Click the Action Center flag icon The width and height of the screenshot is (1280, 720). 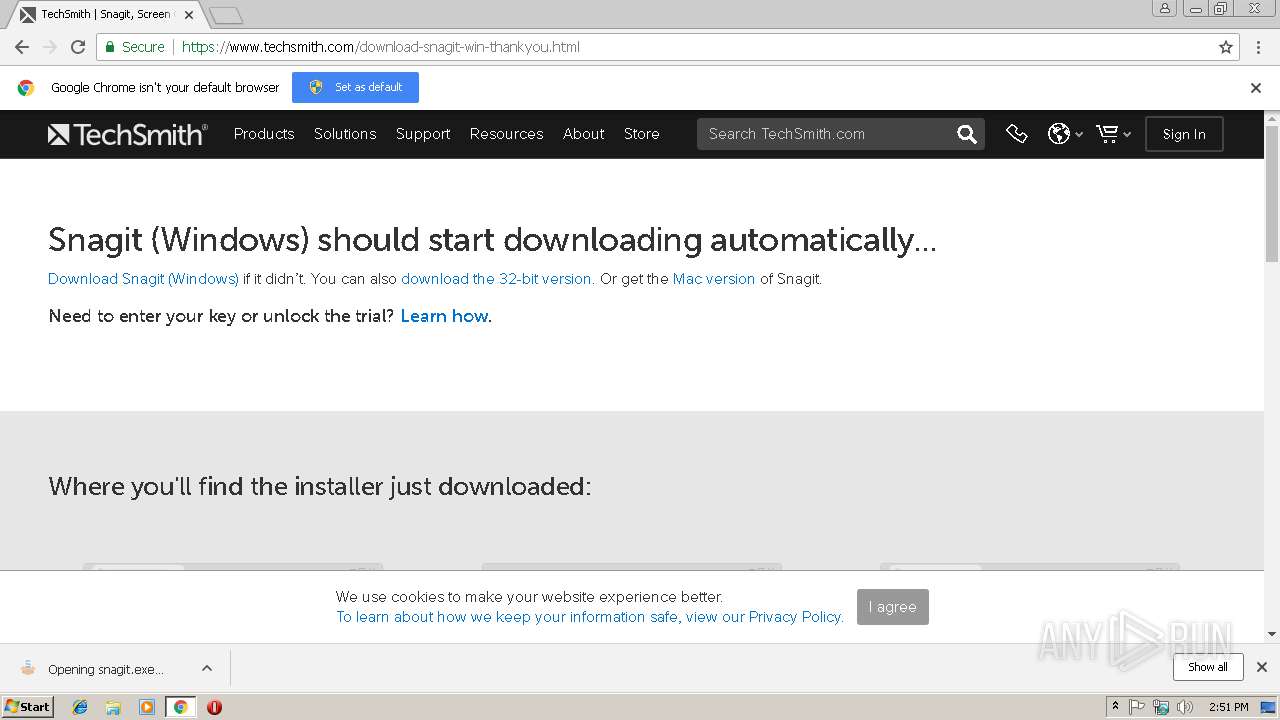1137,707
